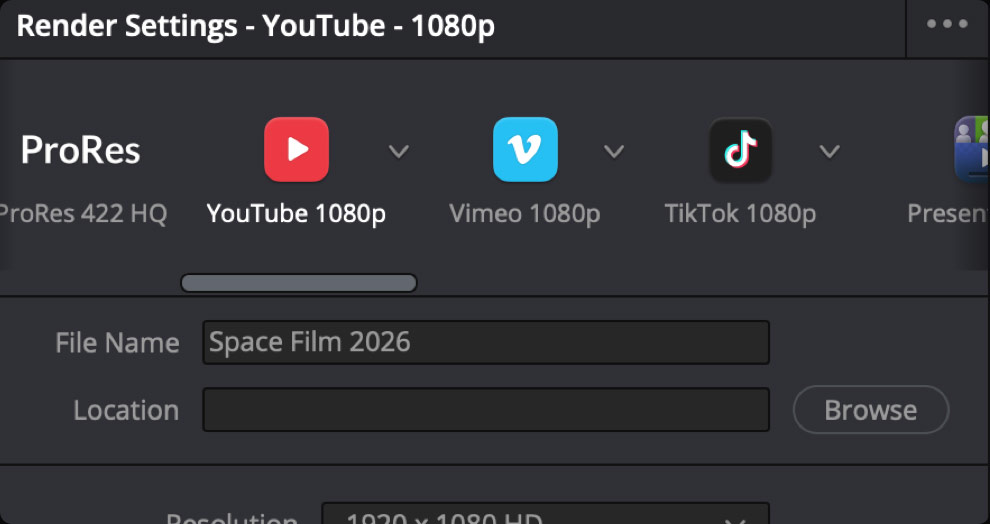Image resolution: width=990 pixels, height=524 pixels.
Task: Choose the ProRes preset logo
Action: (x=80, y=150)
